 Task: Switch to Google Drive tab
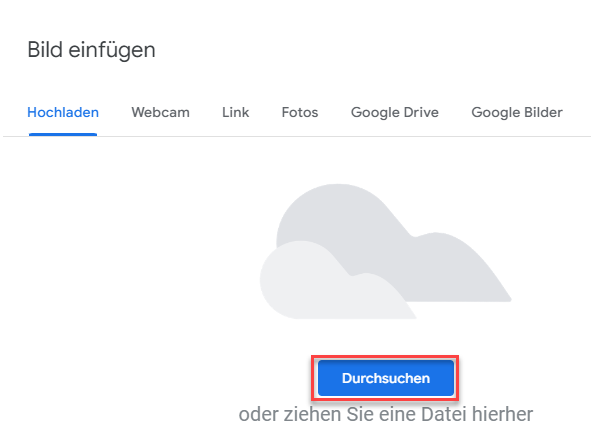tap(395, 112)
